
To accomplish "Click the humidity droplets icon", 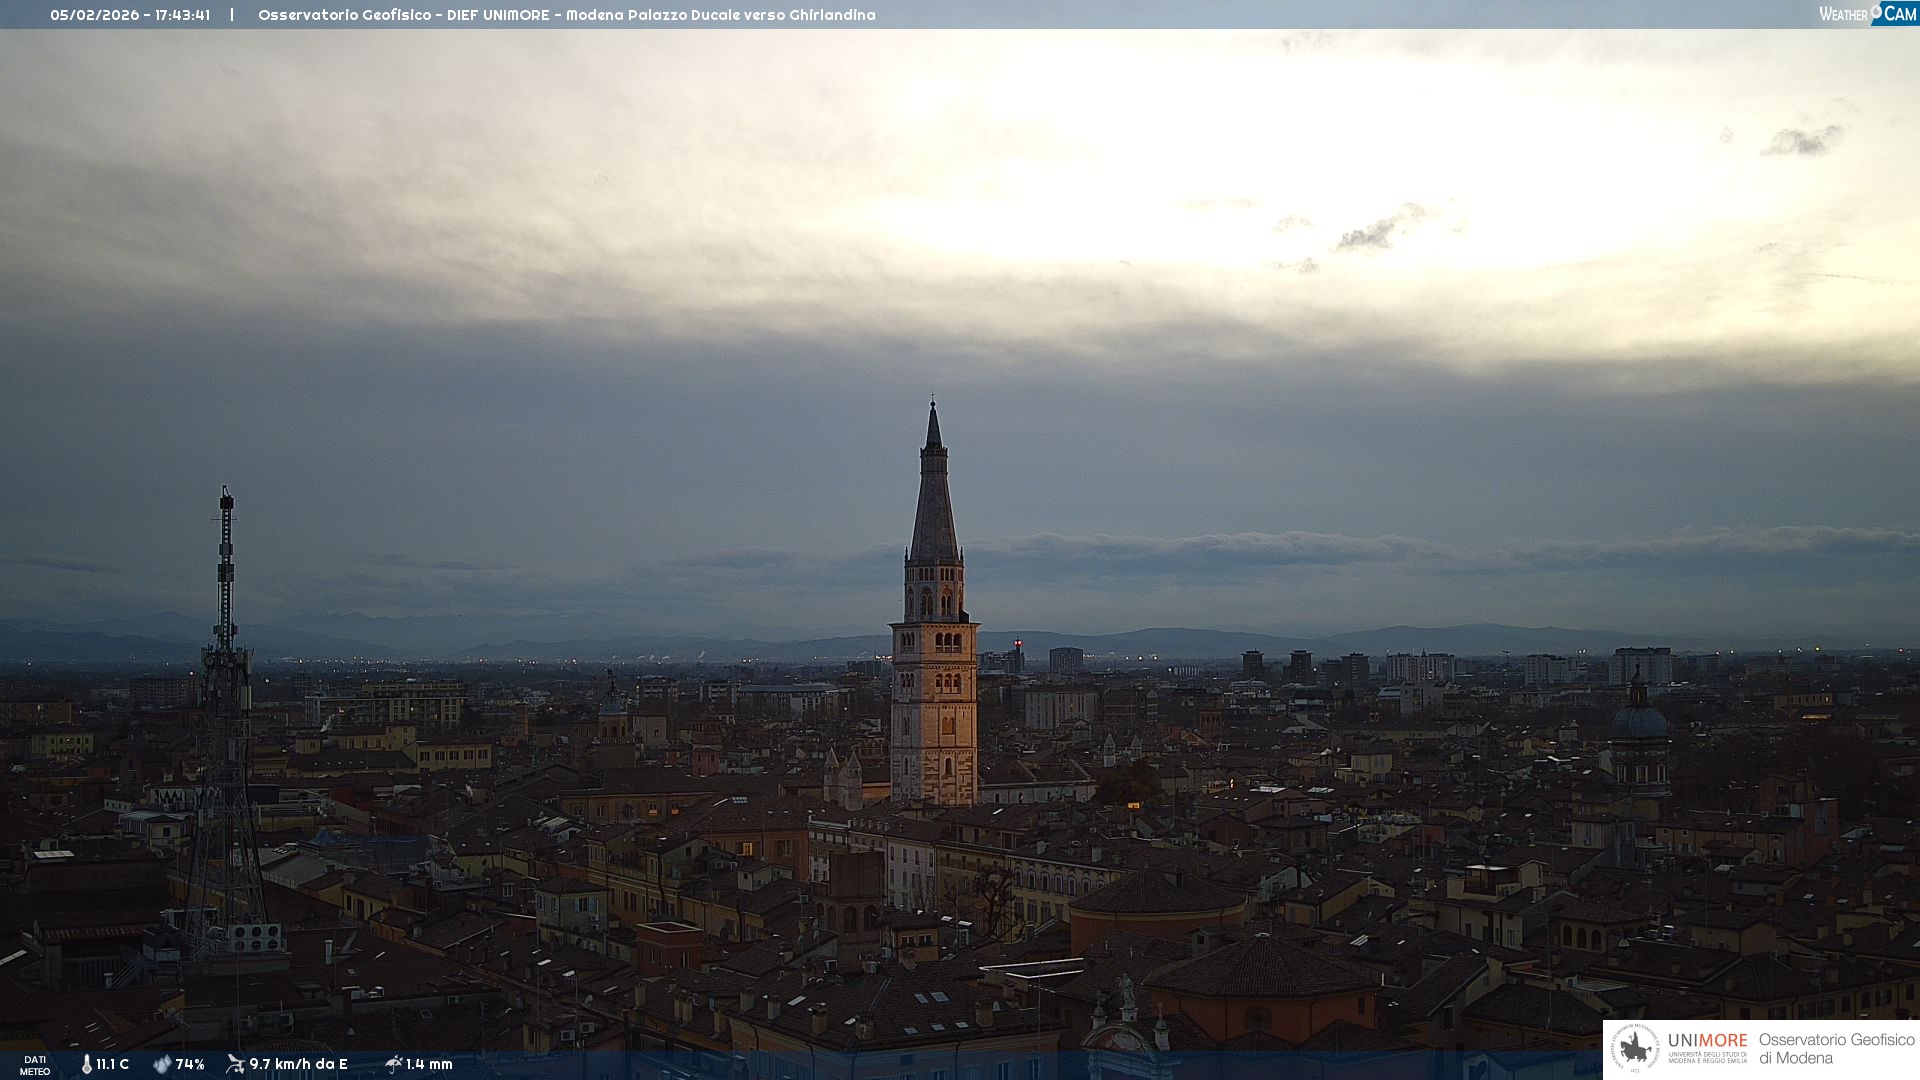I will pyautogui.click(x=162, y=1064).
